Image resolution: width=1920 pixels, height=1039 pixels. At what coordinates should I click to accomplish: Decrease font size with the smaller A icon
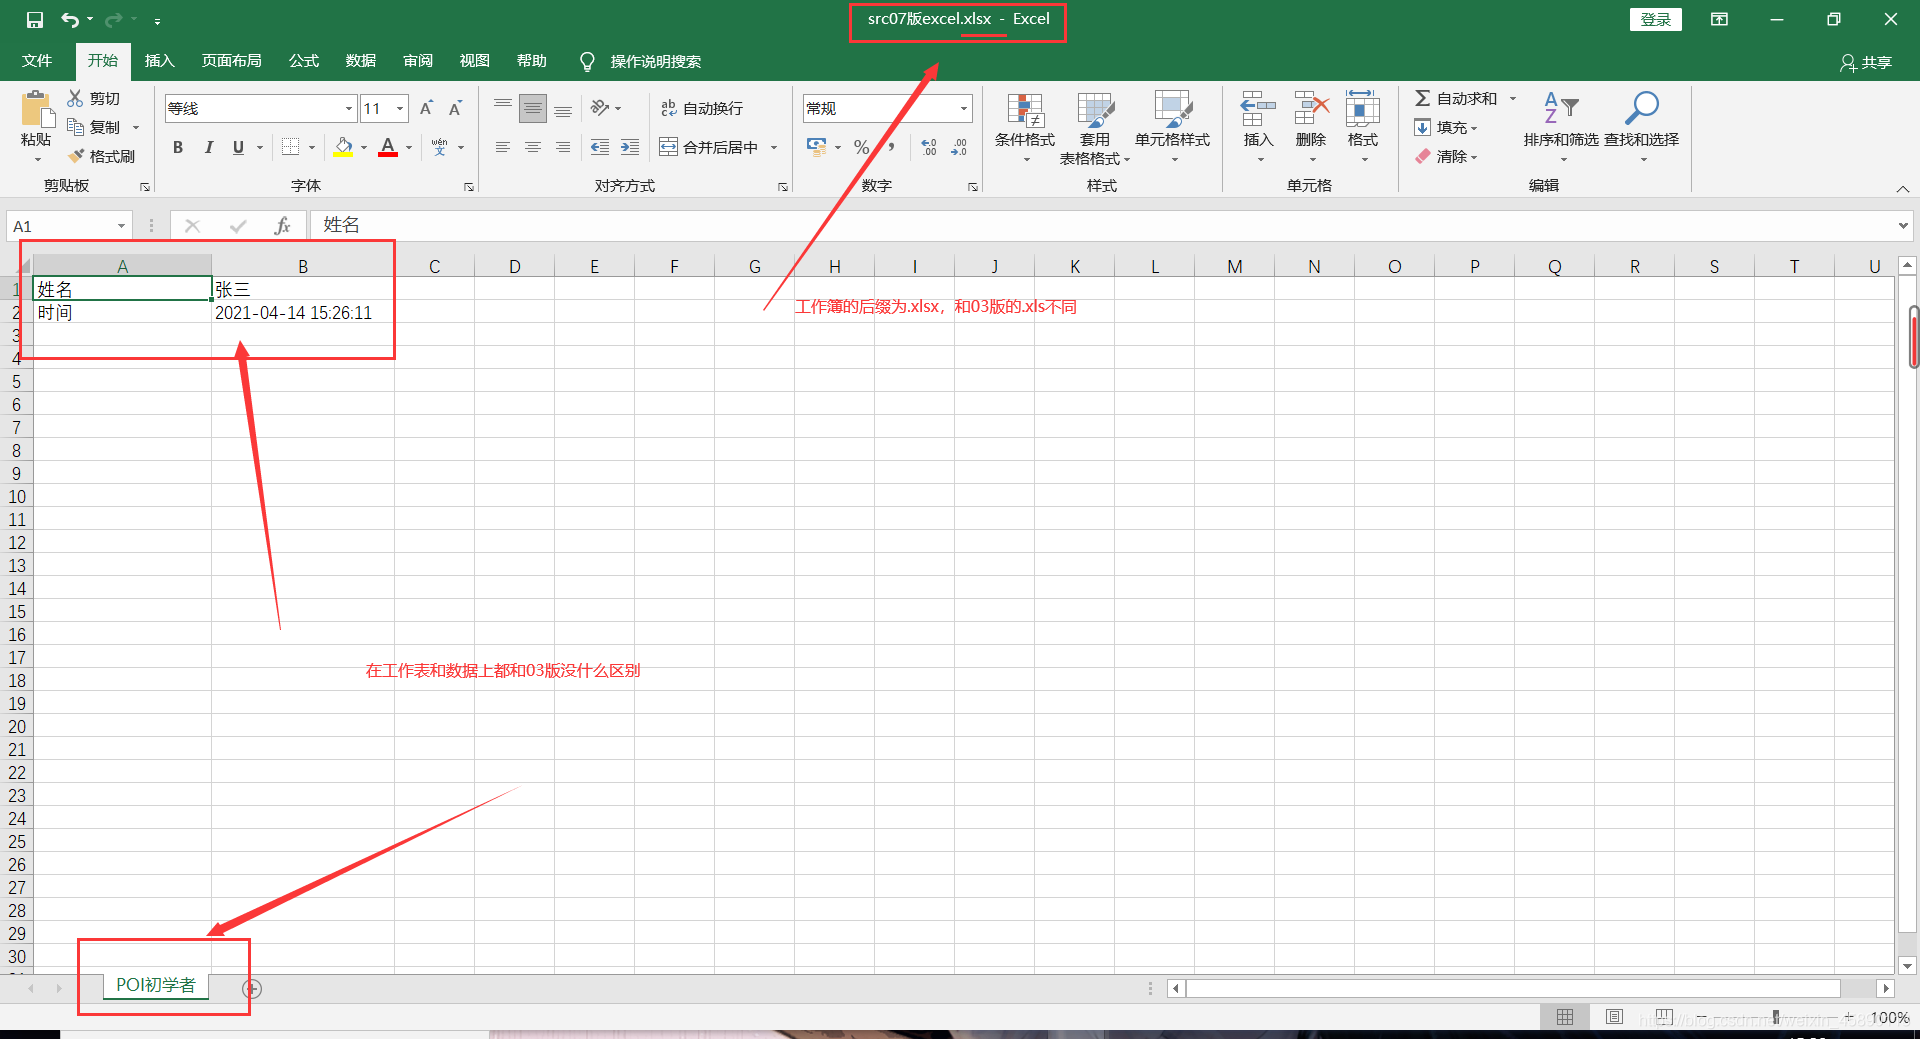pos(456,108)
